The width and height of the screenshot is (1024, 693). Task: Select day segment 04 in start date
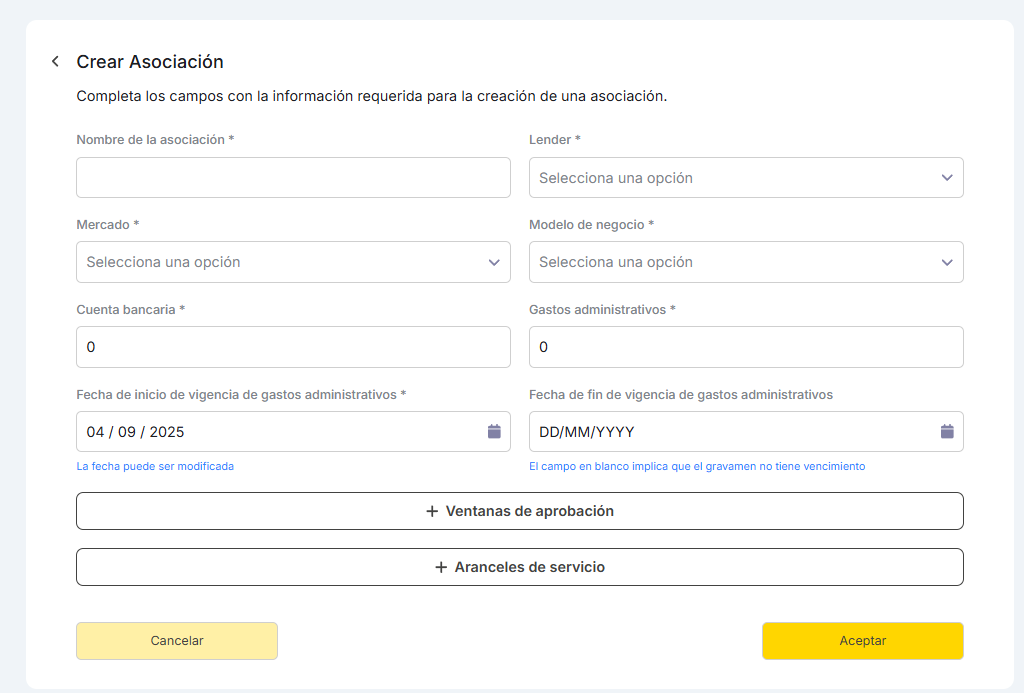(95, 432)
